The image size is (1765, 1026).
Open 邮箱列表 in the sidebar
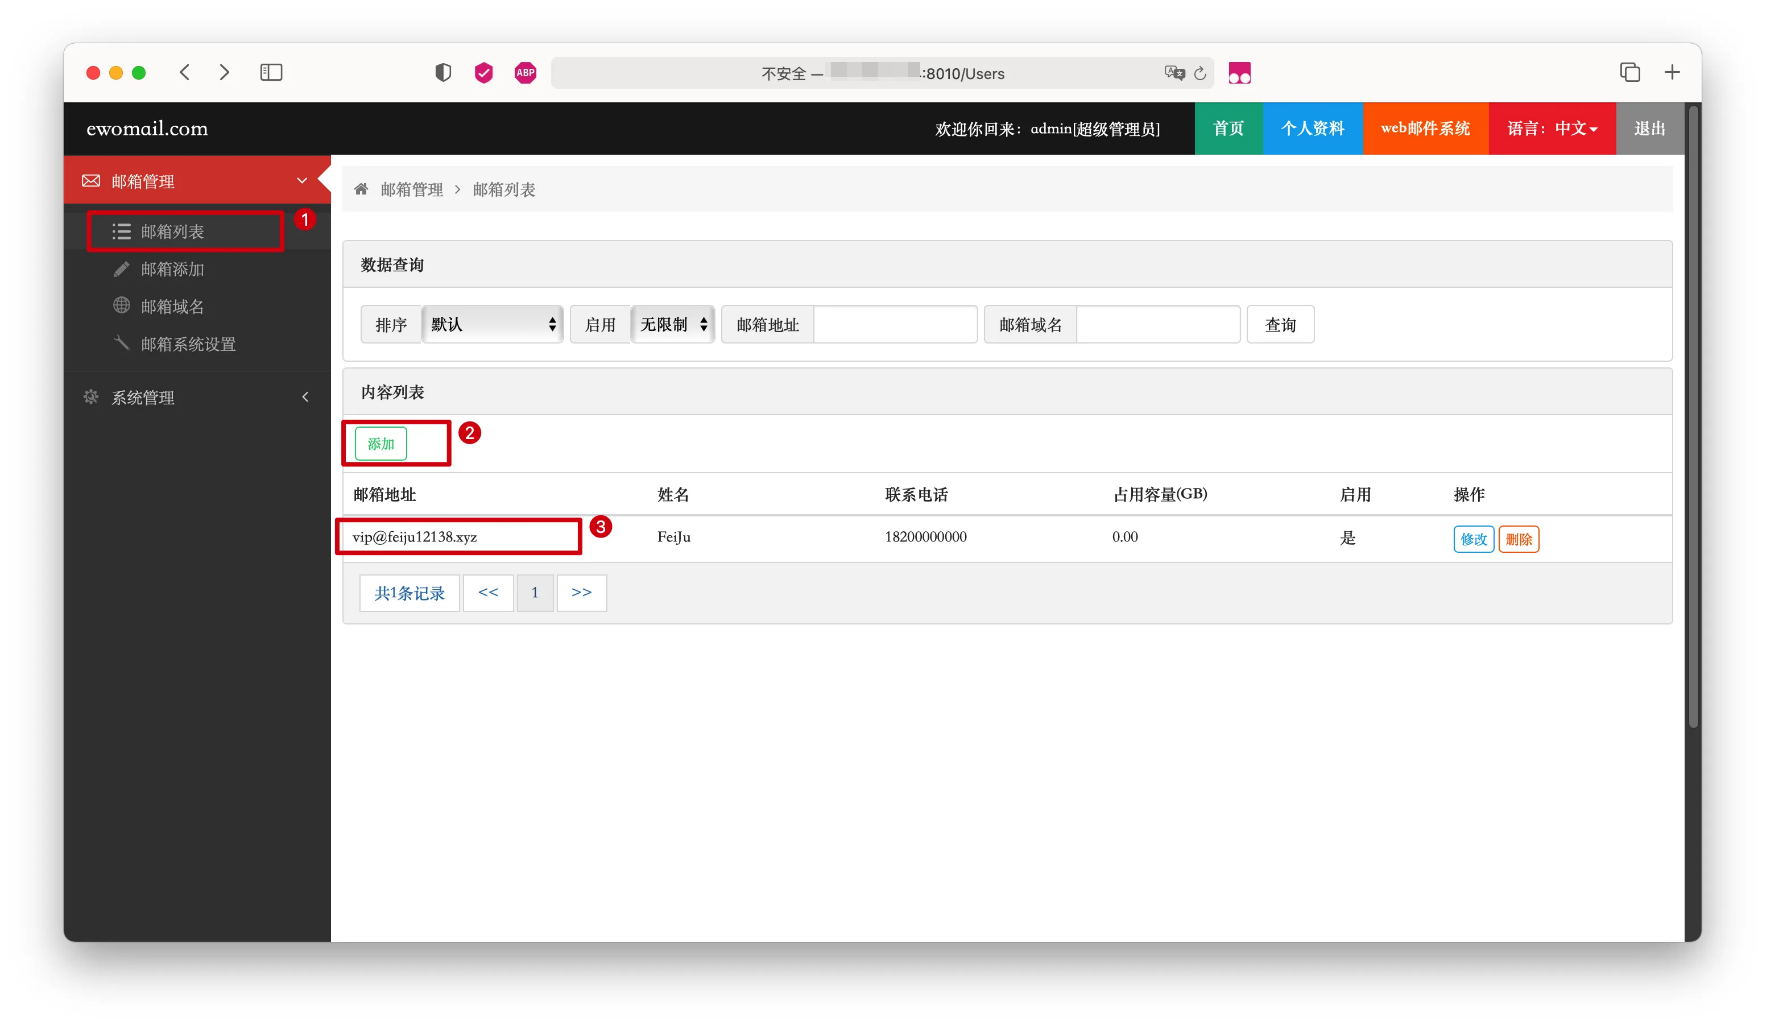172,231
